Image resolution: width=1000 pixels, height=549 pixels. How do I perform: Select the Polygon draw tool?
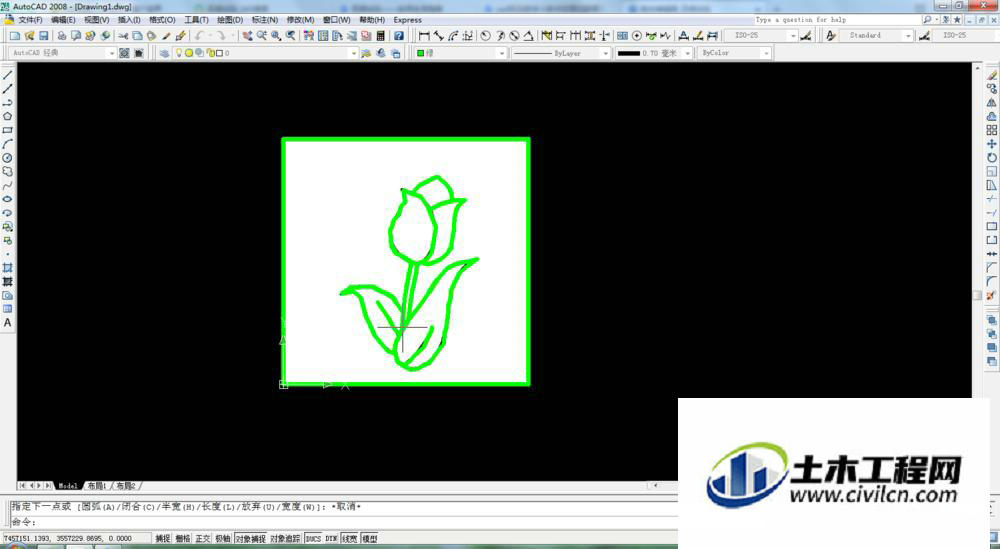(x=8, y=117)
